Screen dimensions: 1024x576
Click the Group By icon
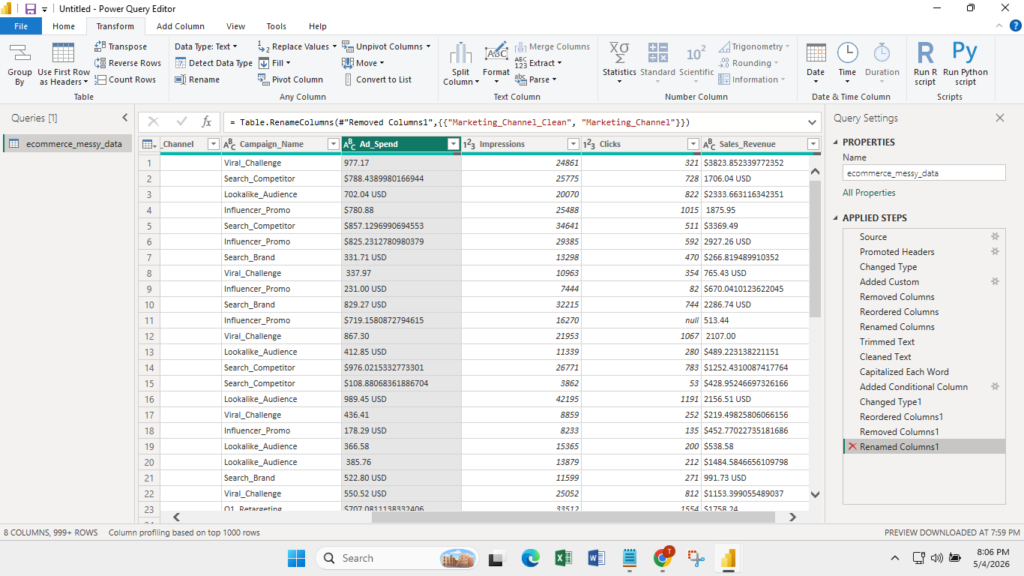[x=20, y=64]
